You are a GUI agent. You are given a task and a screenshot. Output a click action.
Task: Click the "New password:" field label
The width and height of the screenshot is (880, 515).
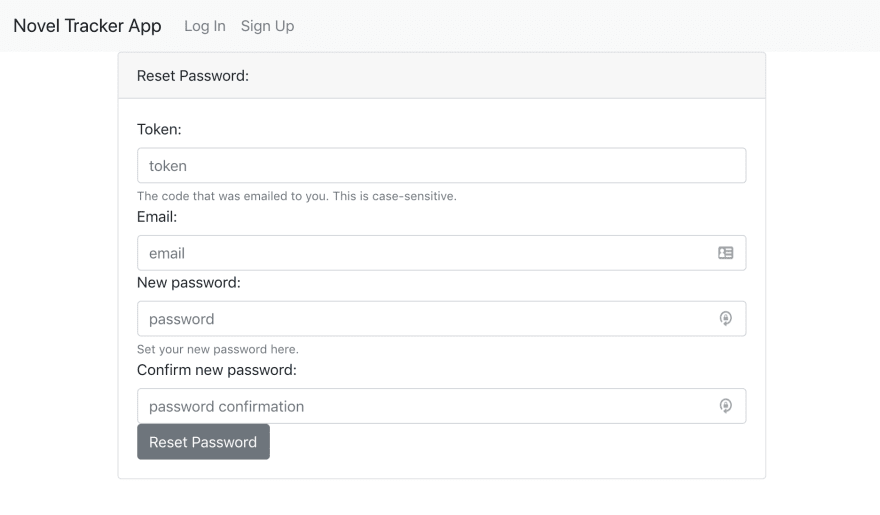[x=189, y=283]
